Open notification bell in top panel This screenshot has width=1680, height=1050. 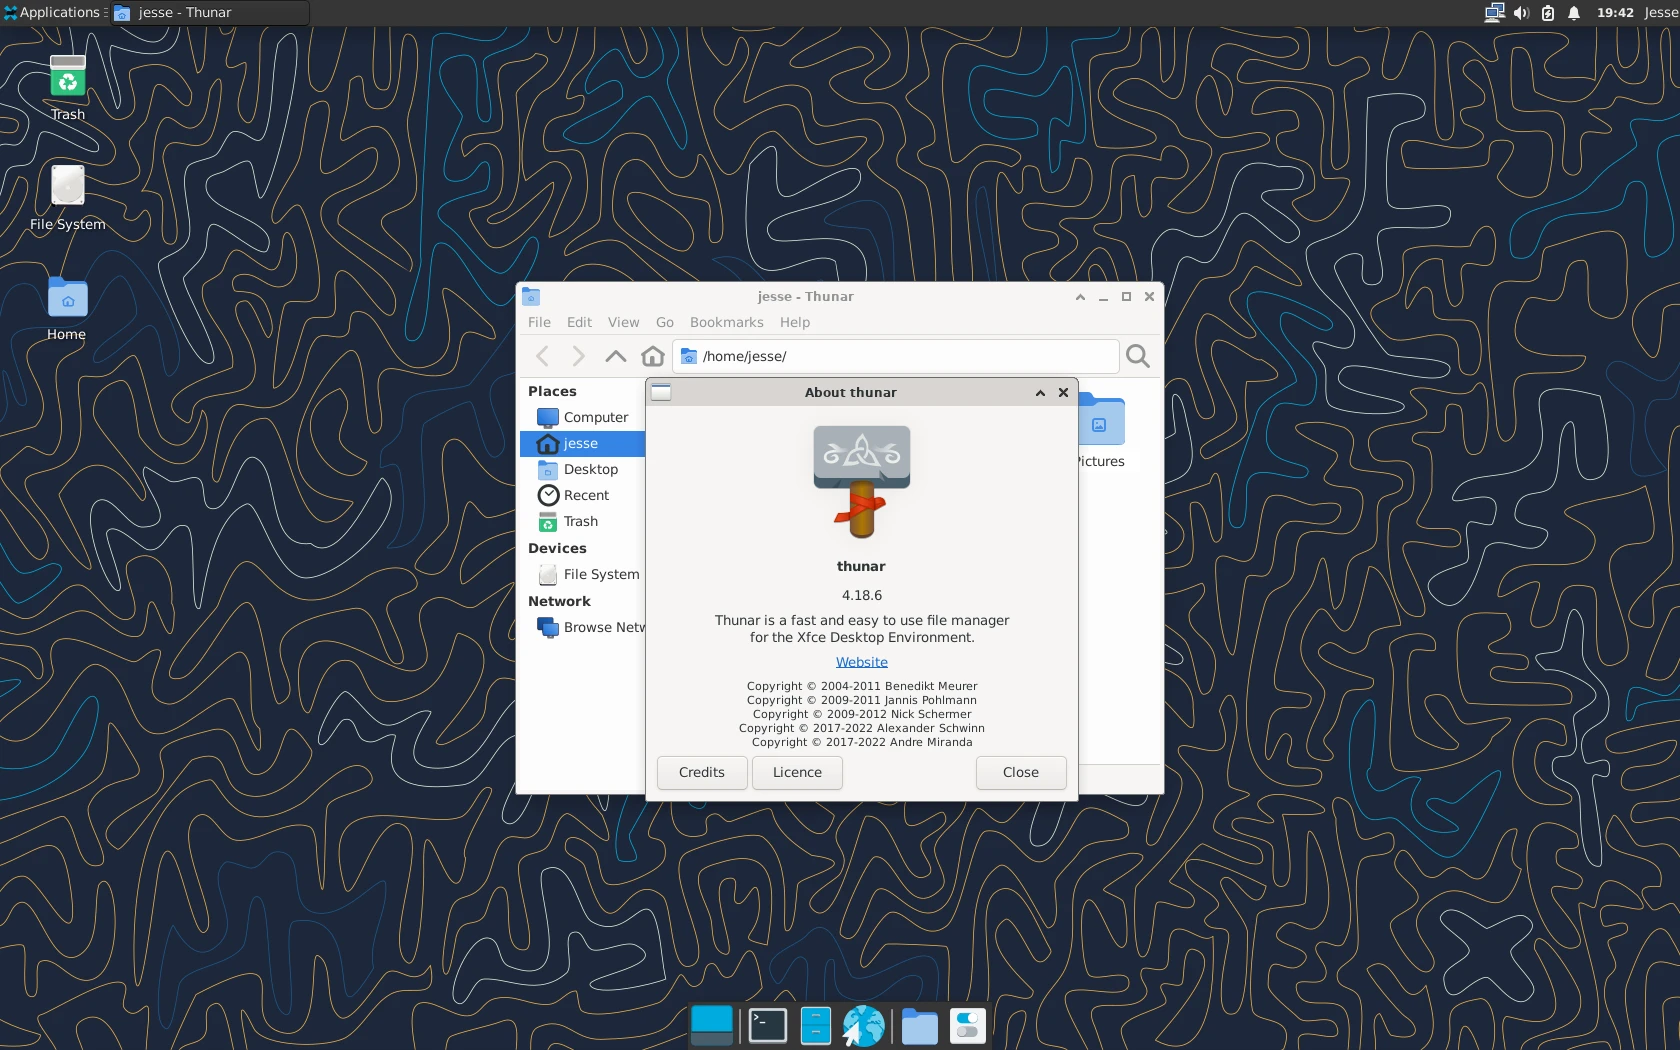pos(1574,13)
